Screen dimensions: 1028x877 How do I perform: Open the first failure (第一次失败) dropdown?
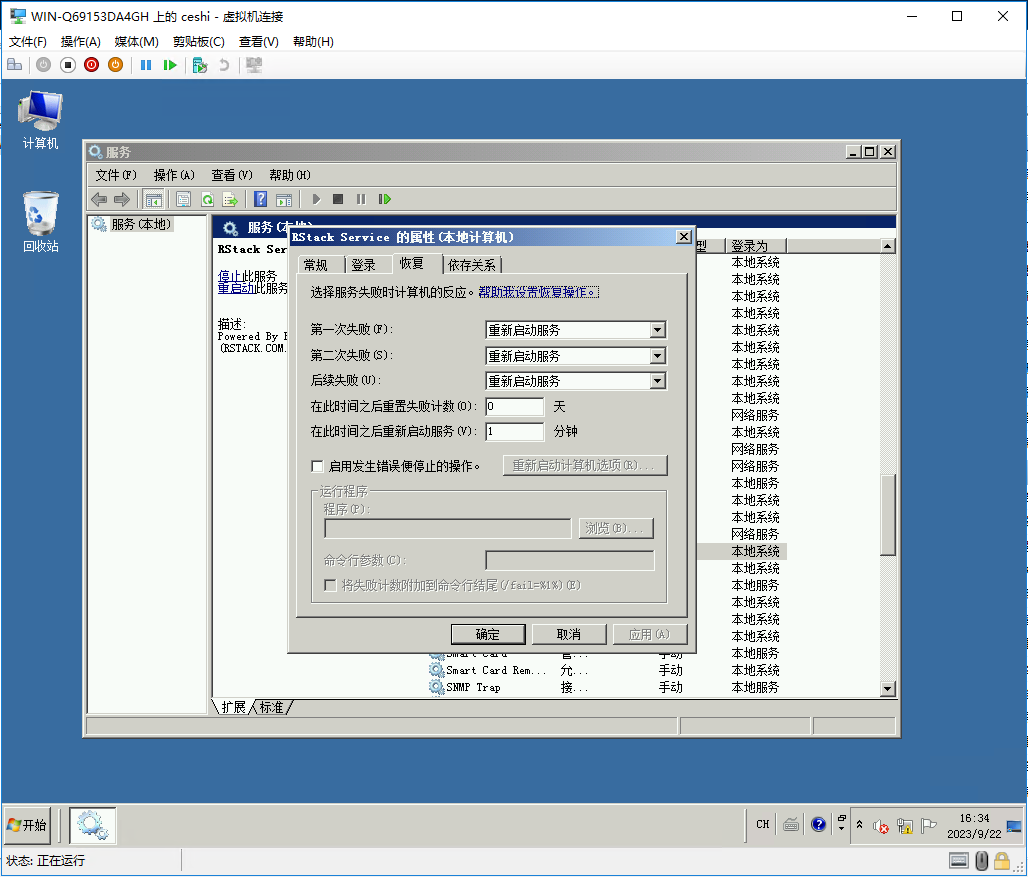657,330
